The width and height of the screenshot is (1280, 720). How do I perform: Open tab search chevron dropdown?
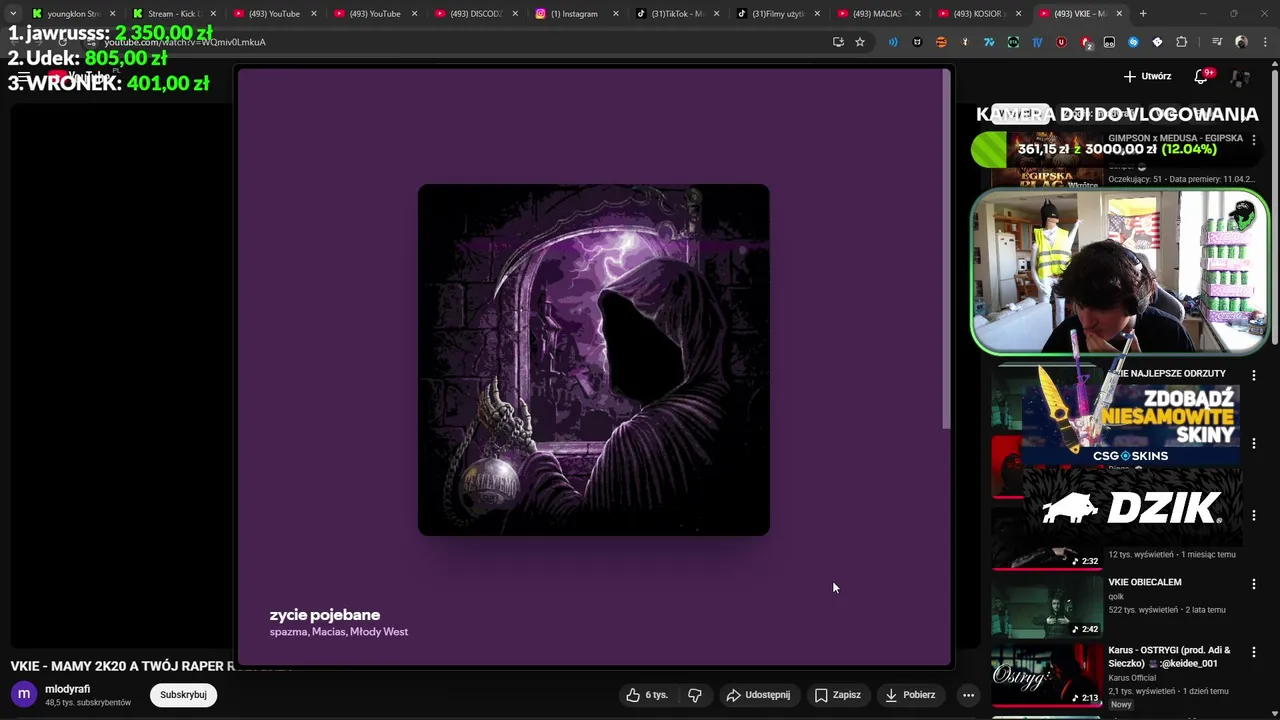click(12, 13)
